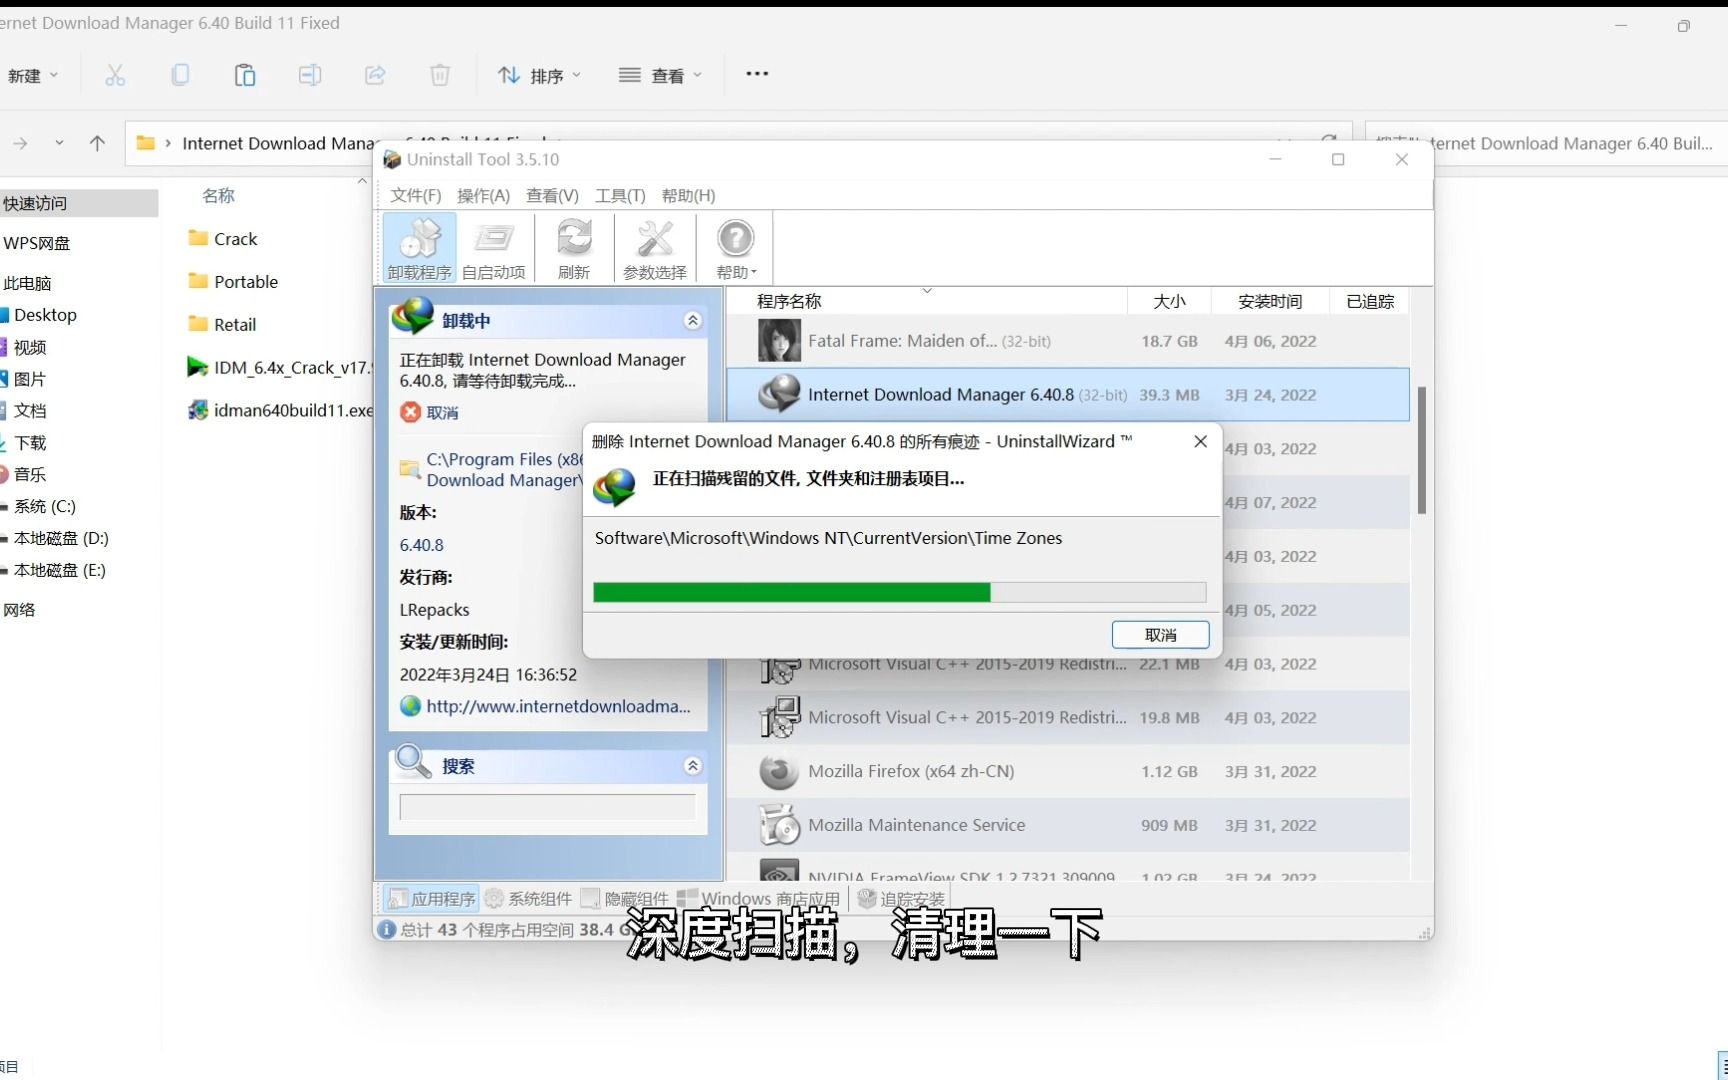Click the Microsoft Visual C++ 19.8 MB icon
The image size is (1728, 1080).
779,717
